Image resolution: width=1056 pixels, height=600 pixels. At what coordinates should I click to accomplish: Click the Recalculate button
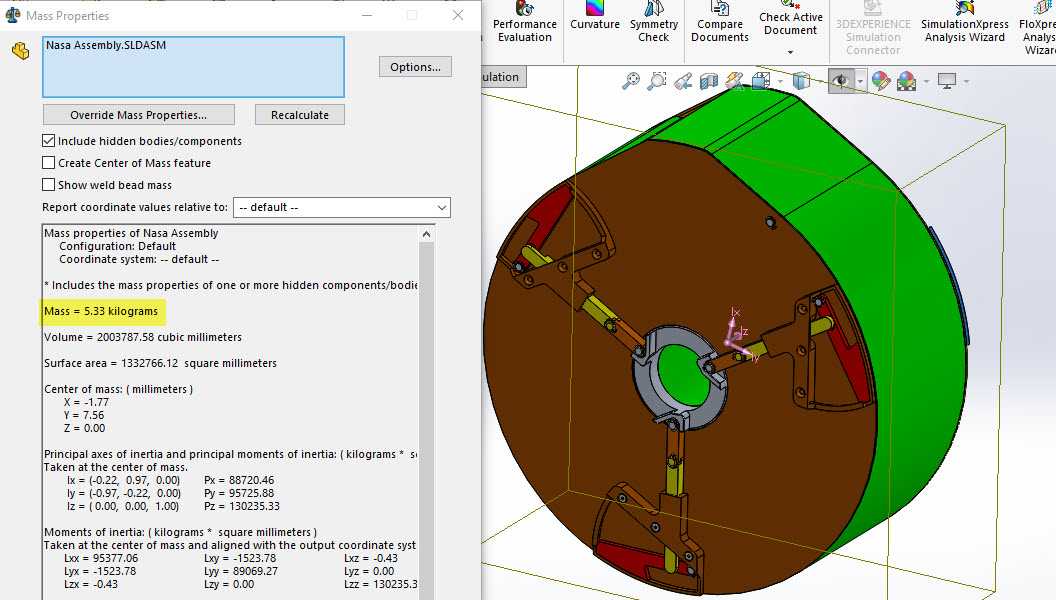(300, 115)
